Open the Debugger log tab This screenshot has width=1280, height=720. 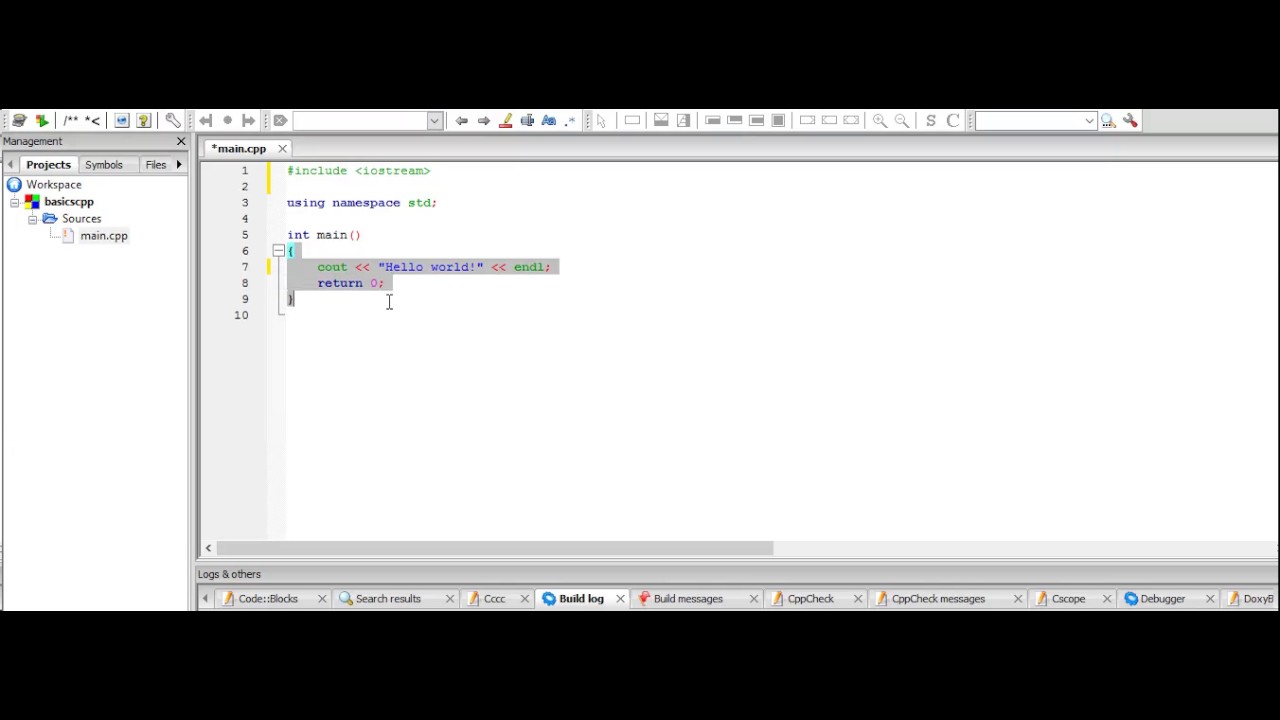1162,599
